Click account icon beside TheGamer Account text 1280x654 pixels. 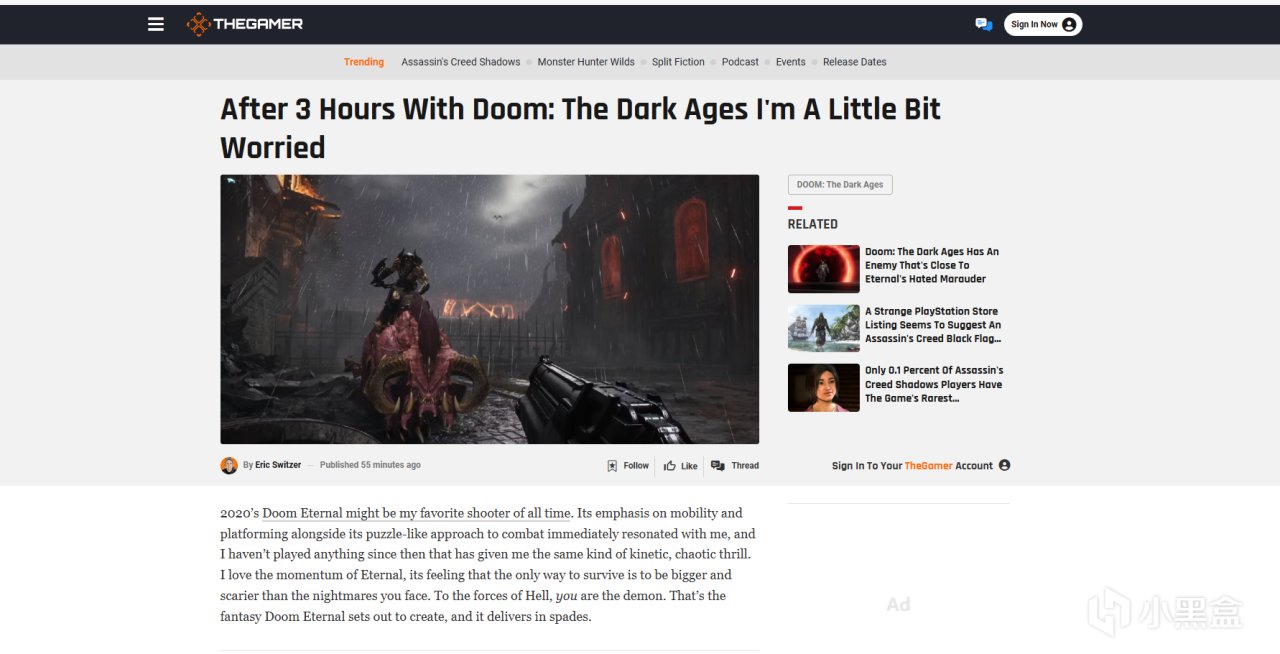pos(1005,465)
